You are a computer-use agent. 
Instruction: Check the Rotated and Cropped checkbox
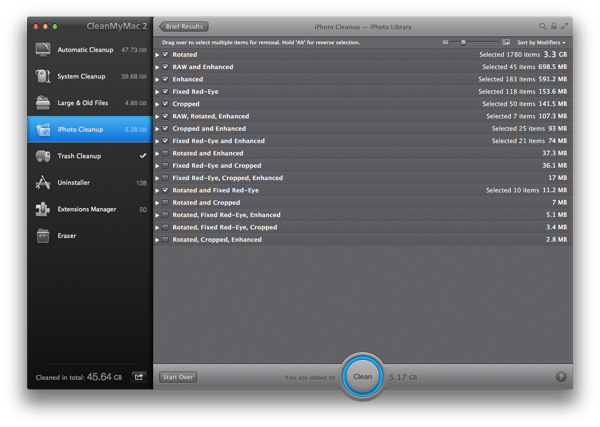tap(165, 203)
